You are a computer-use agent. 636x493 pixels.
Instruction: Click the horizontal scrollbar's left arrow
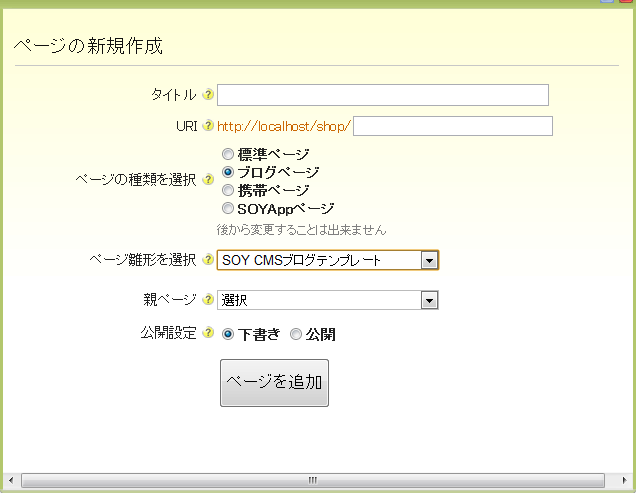[x=11, y=480]
